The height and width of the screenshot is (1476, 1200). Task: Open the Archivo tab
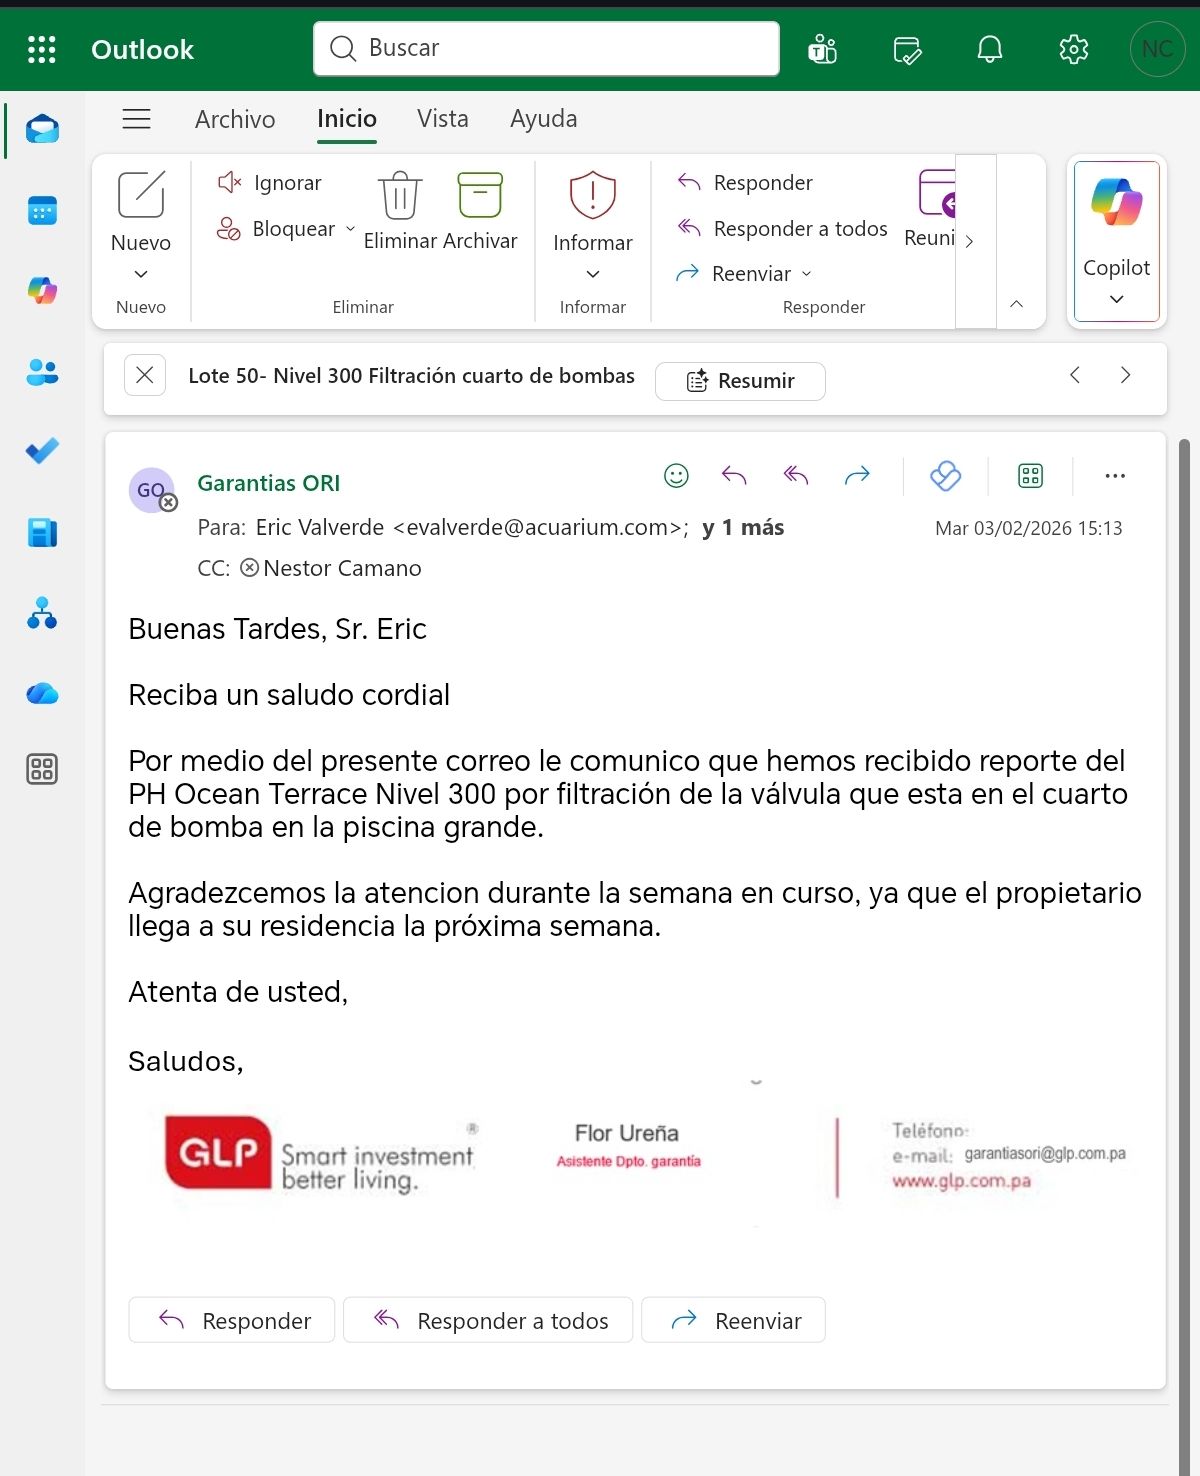(235, 119)
